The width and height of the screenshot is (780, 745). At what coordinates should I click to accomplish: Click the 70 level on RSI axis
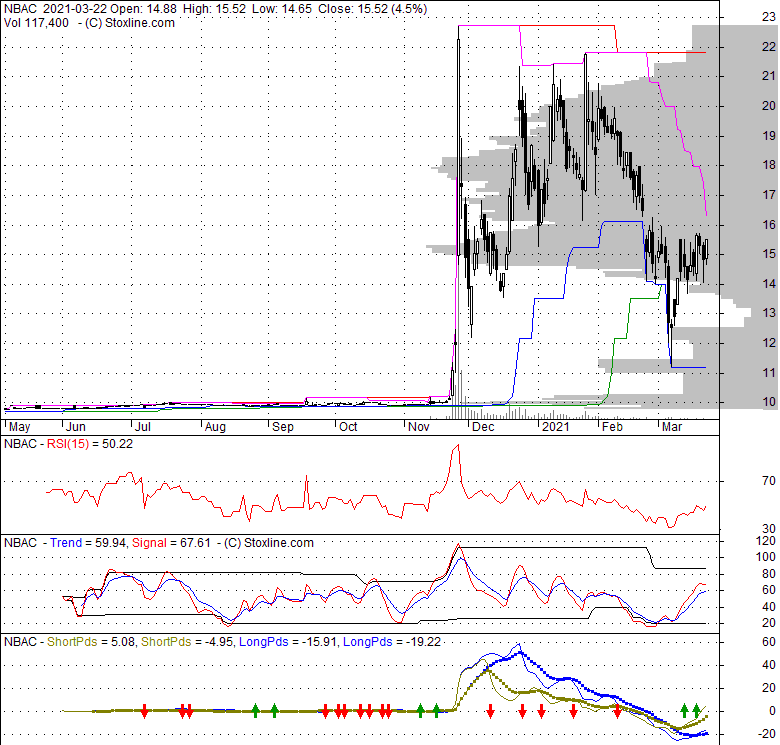click(769, 481)
